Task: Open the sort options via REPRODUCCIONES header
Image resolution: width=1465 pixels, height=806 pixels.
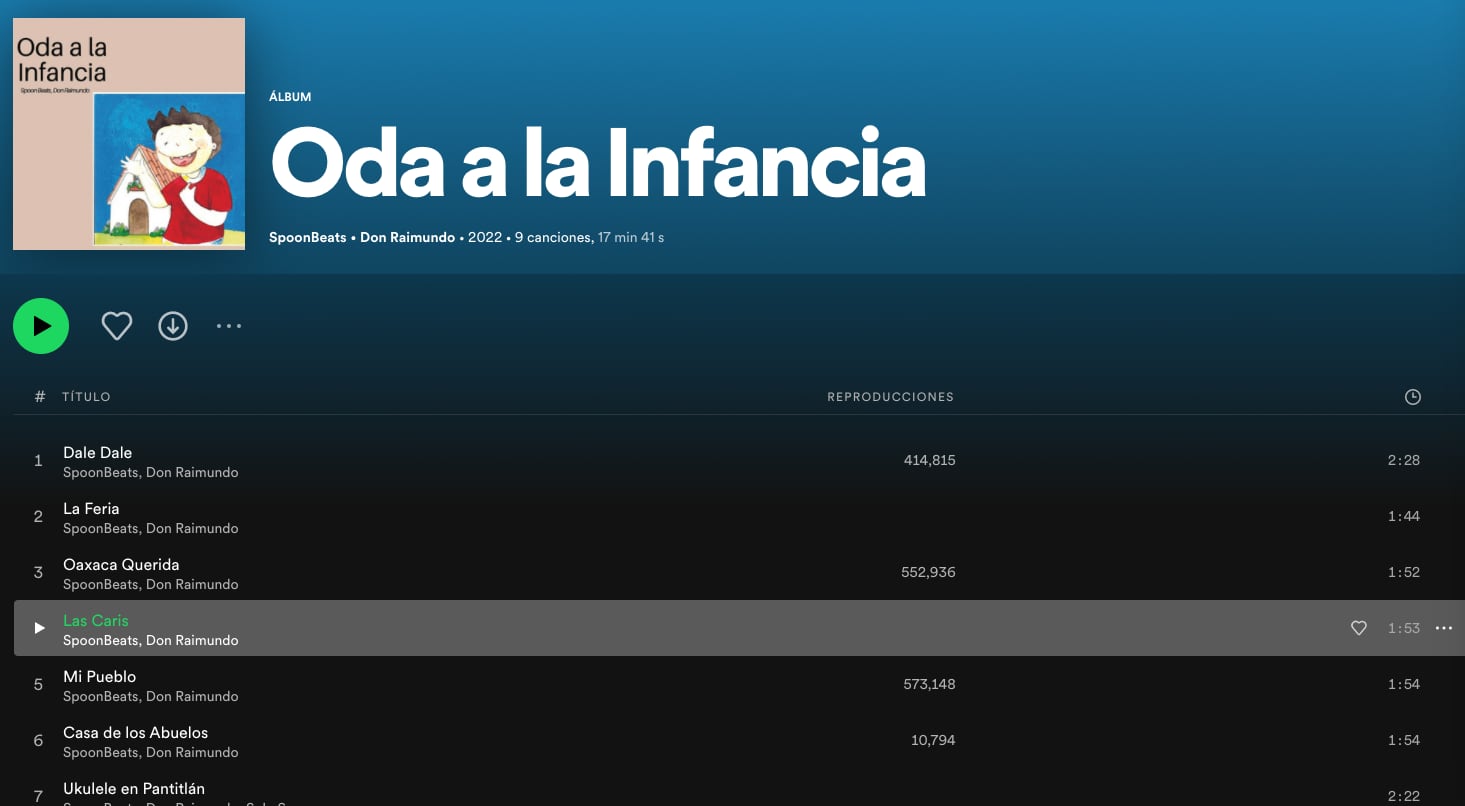Action: (889, 396)
